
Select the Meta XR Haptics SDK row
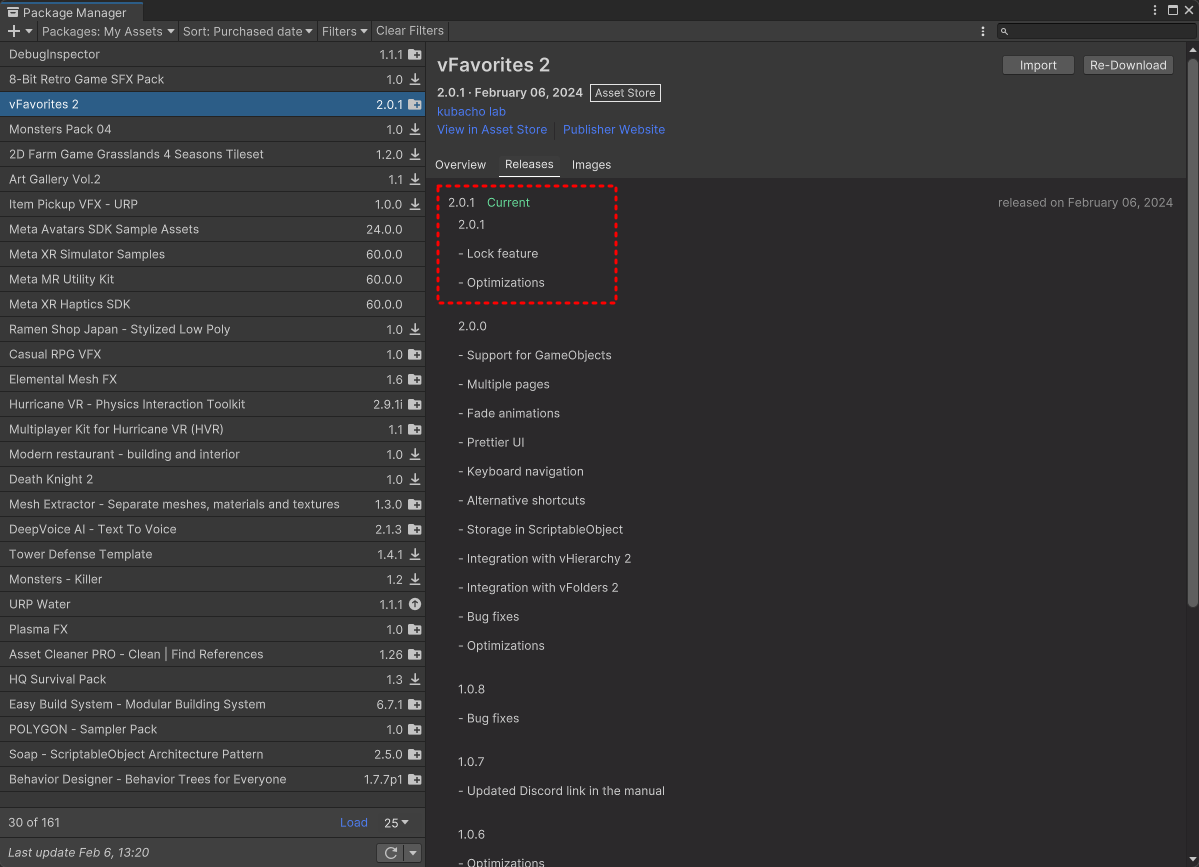(213, 304)
